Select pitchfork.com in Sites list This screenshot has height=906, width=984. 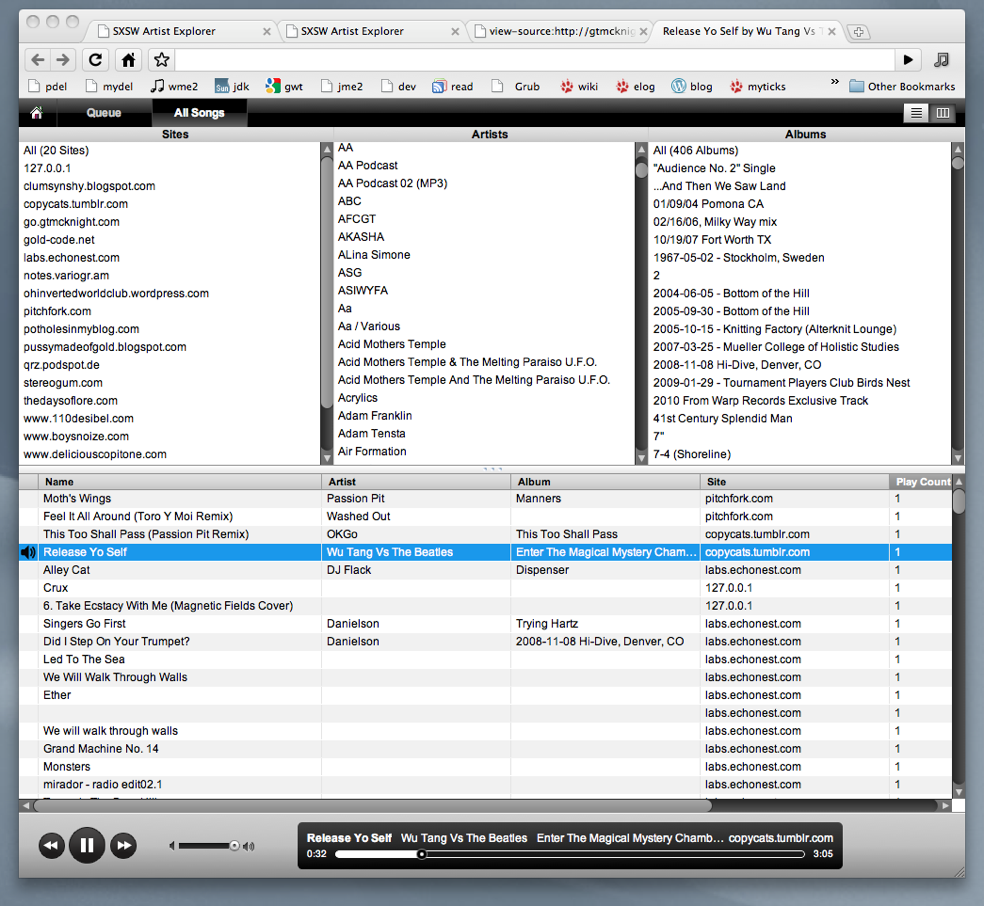(57, 311)
